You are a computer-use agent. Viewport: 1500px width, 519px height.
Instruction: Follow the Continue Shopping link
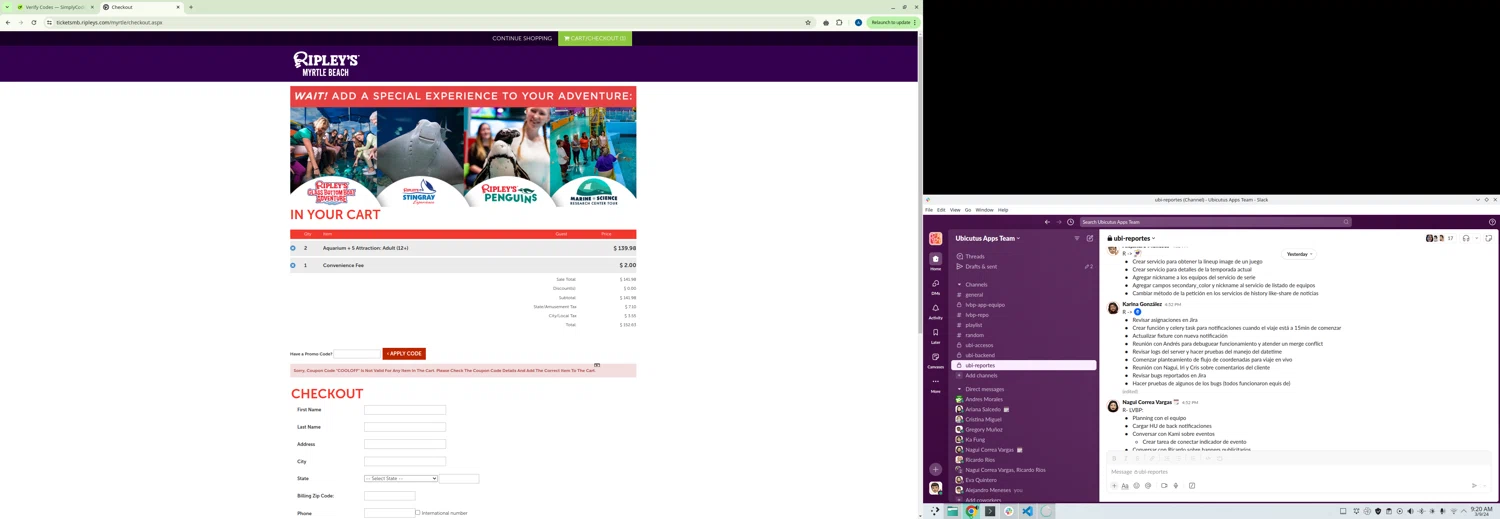click(x=522, y=38)
